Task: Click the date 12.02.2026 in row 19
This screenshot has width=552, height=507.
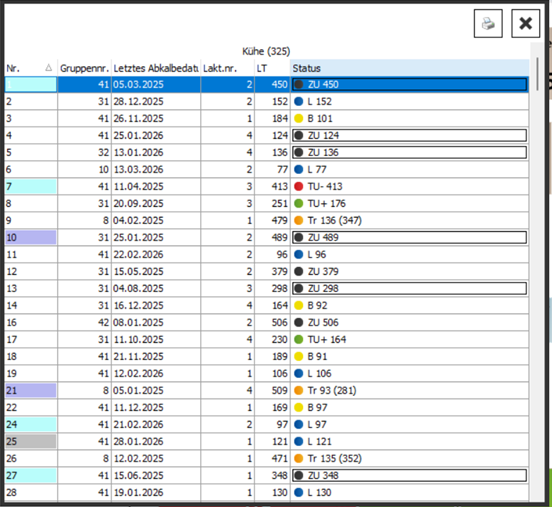Action: pos(138,373)
